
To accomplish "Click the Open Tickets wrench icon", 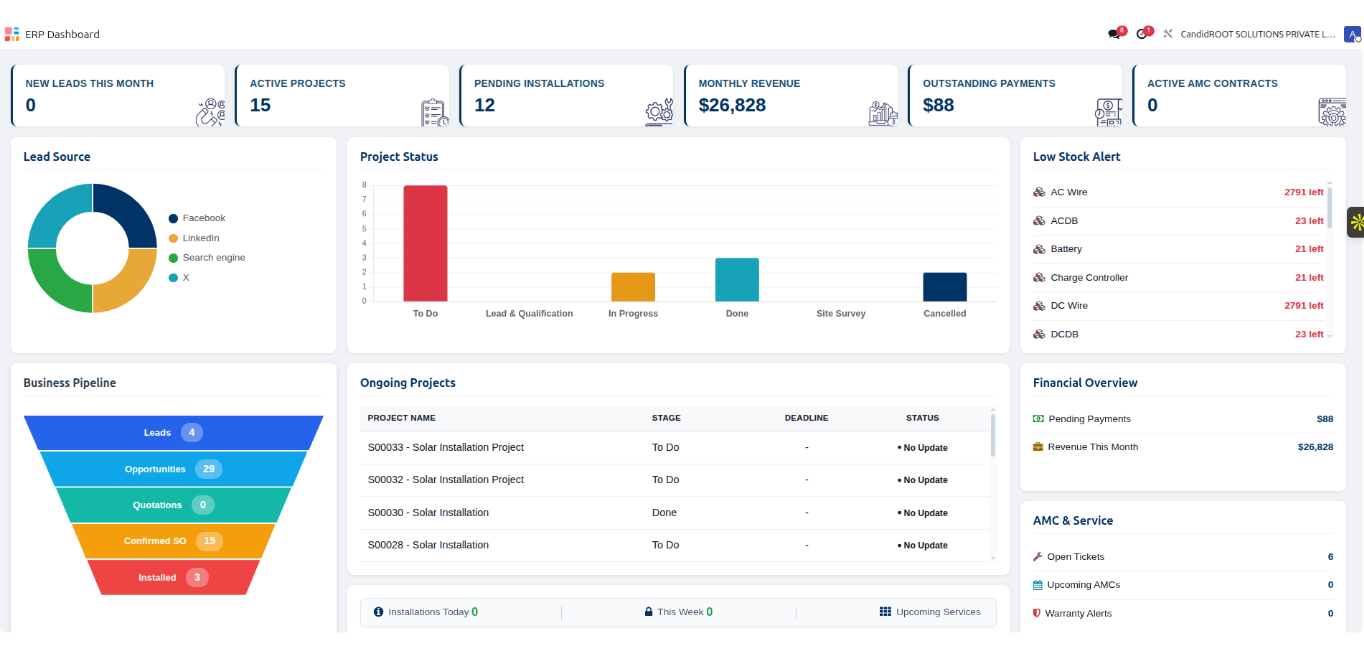I will pyautogui.click(x=1038, y=557).
